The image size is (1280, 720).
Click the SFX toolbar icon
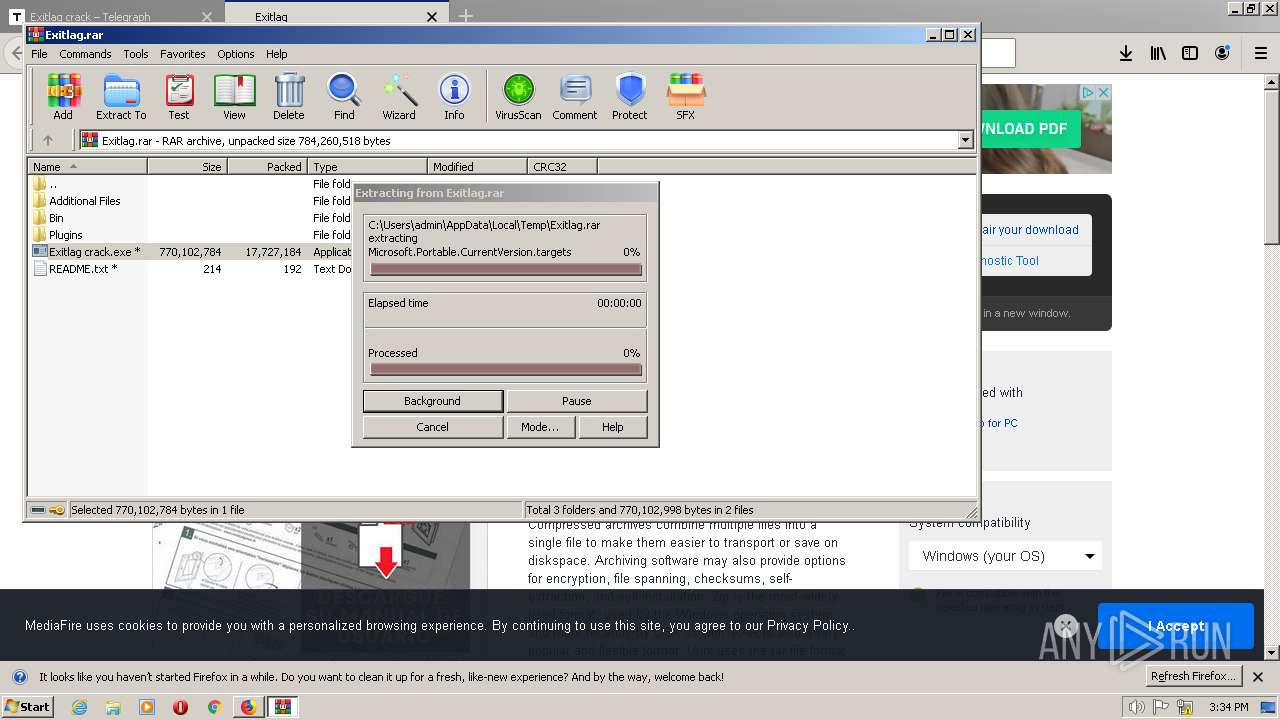click(x=685, y=97)
